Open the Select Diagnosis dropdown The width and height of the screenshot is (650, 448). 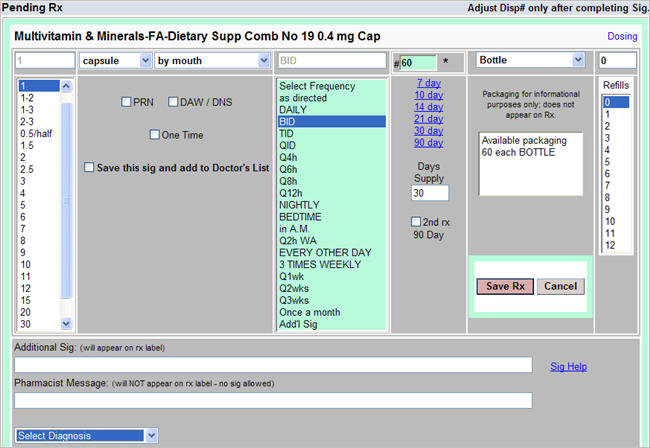tap(86, 436)
